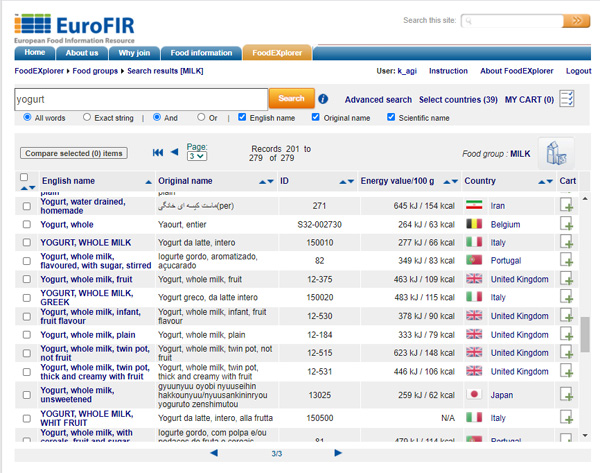600x473 pixels.
Task: Open the Instruction link
Action: [x=448, y=71]
